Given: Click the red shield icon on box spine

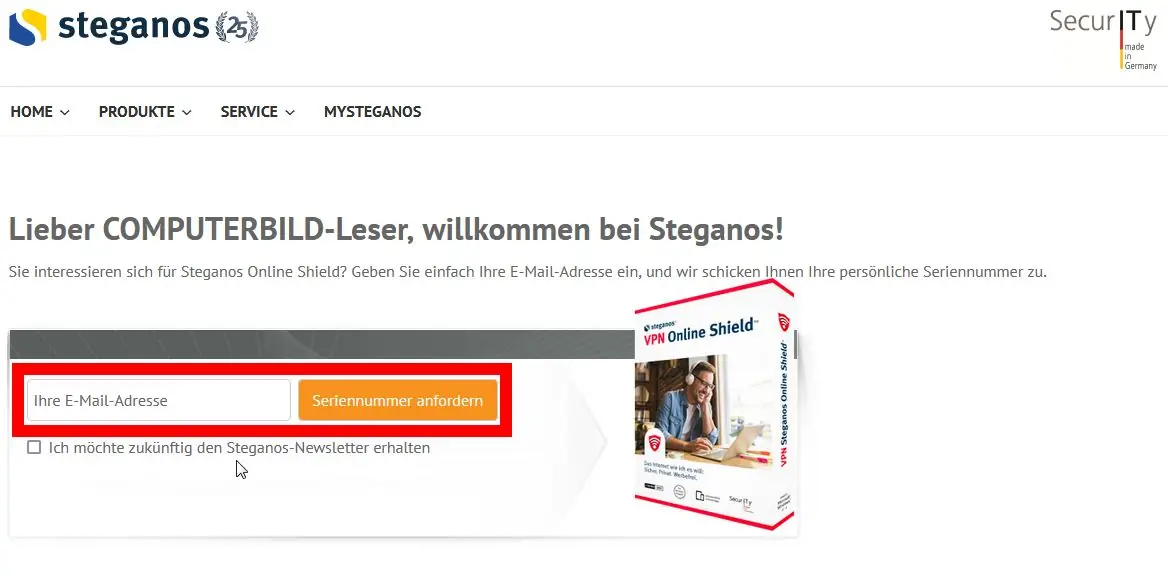Looking at the screenshot, I should (x=784, y=322).
